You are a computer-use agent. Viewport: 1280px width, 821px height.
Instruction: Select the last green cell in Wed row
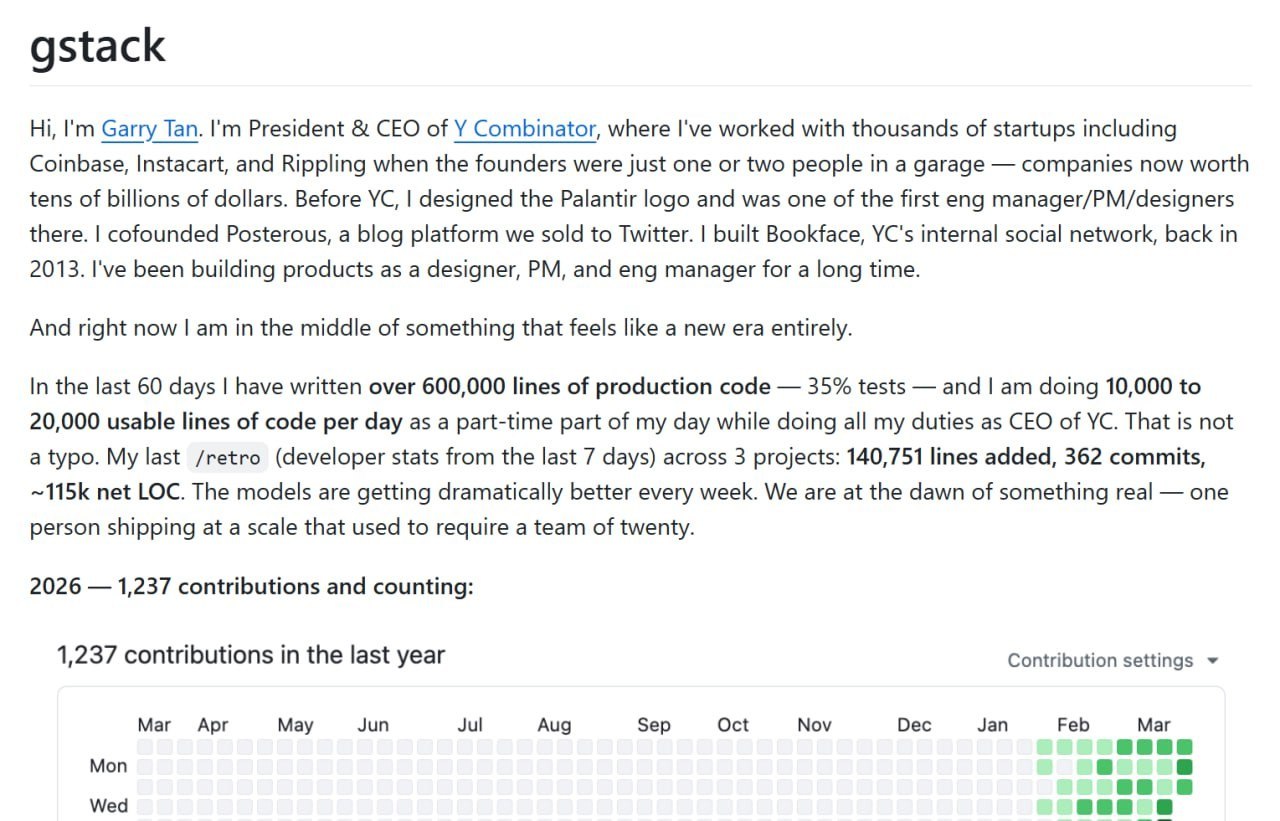coord(1165,807)
